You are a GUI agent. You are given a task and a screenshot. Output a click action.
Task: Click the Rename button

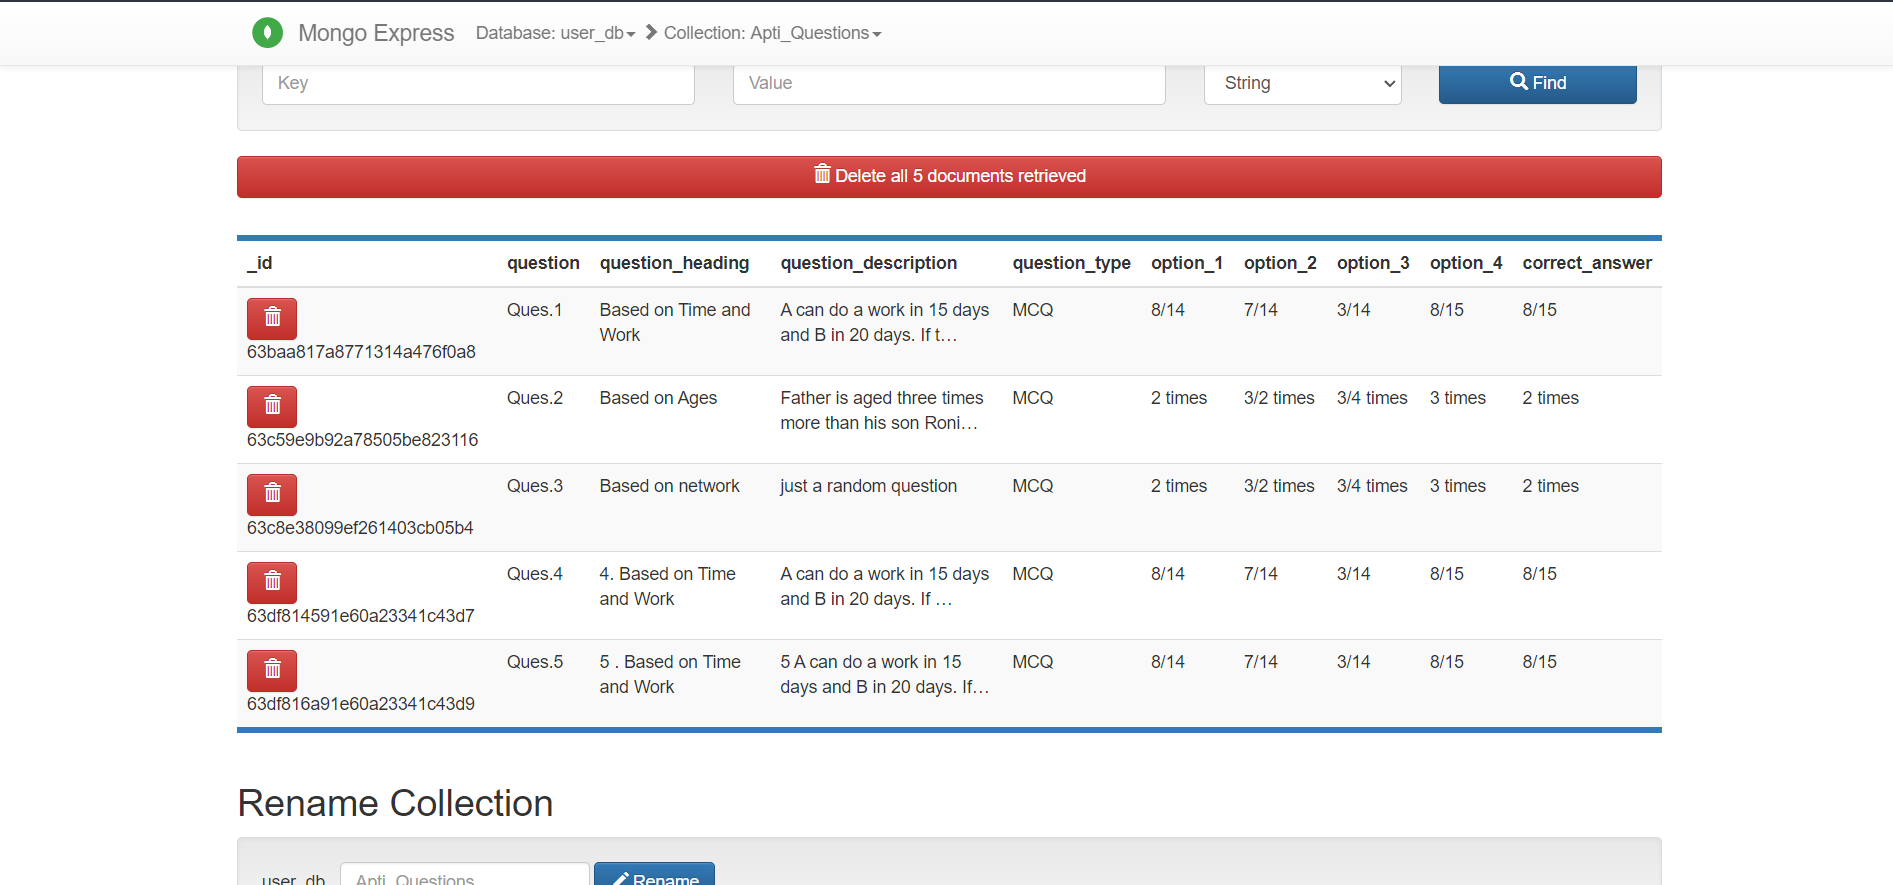[654, 874]
